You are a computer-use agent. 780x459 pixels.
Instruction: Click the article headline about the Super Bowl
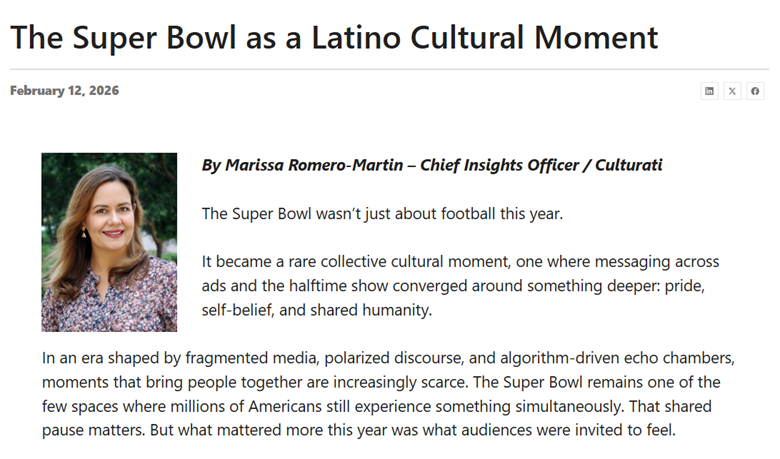334,37
